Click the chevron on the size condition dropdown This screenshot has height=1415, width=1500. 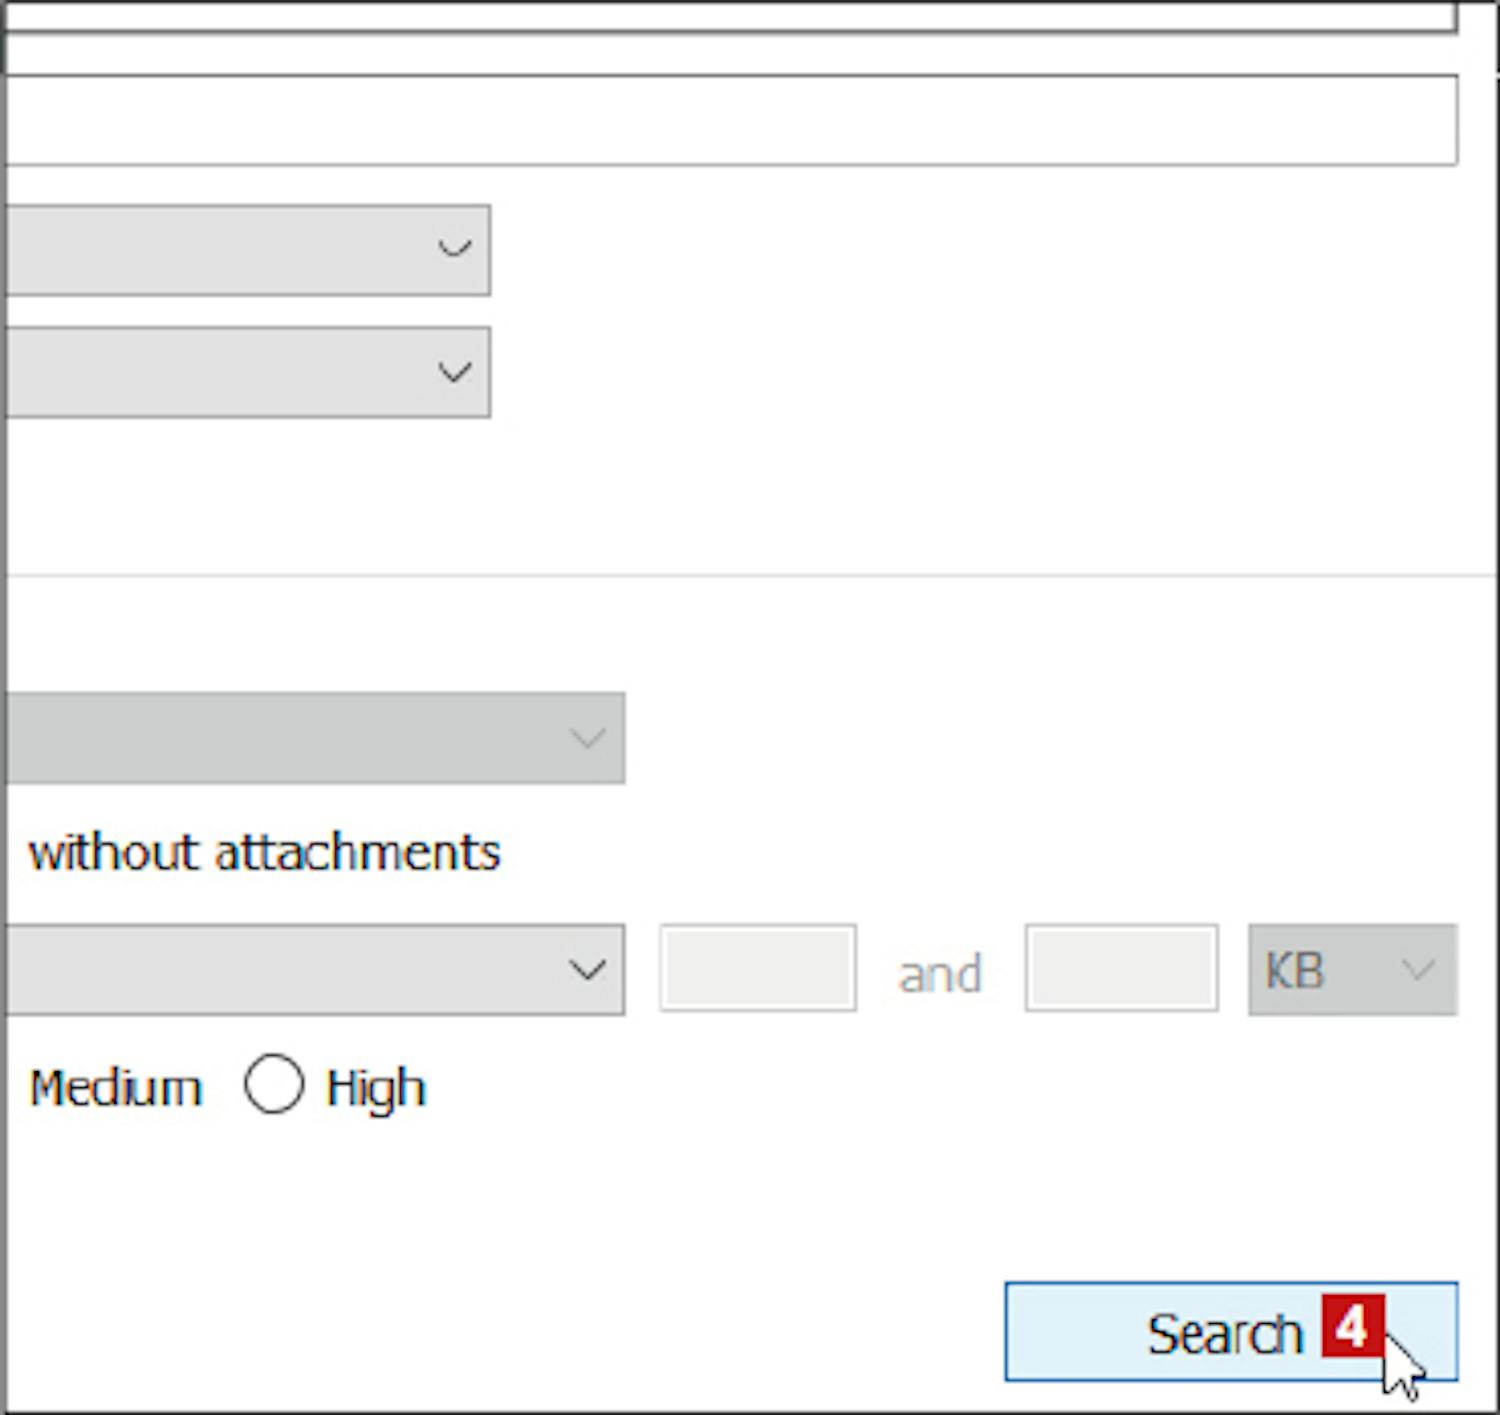[587, 969]
